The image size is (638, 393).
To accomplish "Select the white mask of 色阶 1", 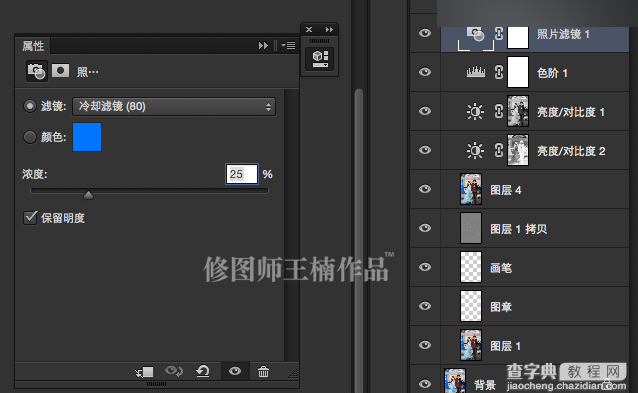I will coord(518,72).
